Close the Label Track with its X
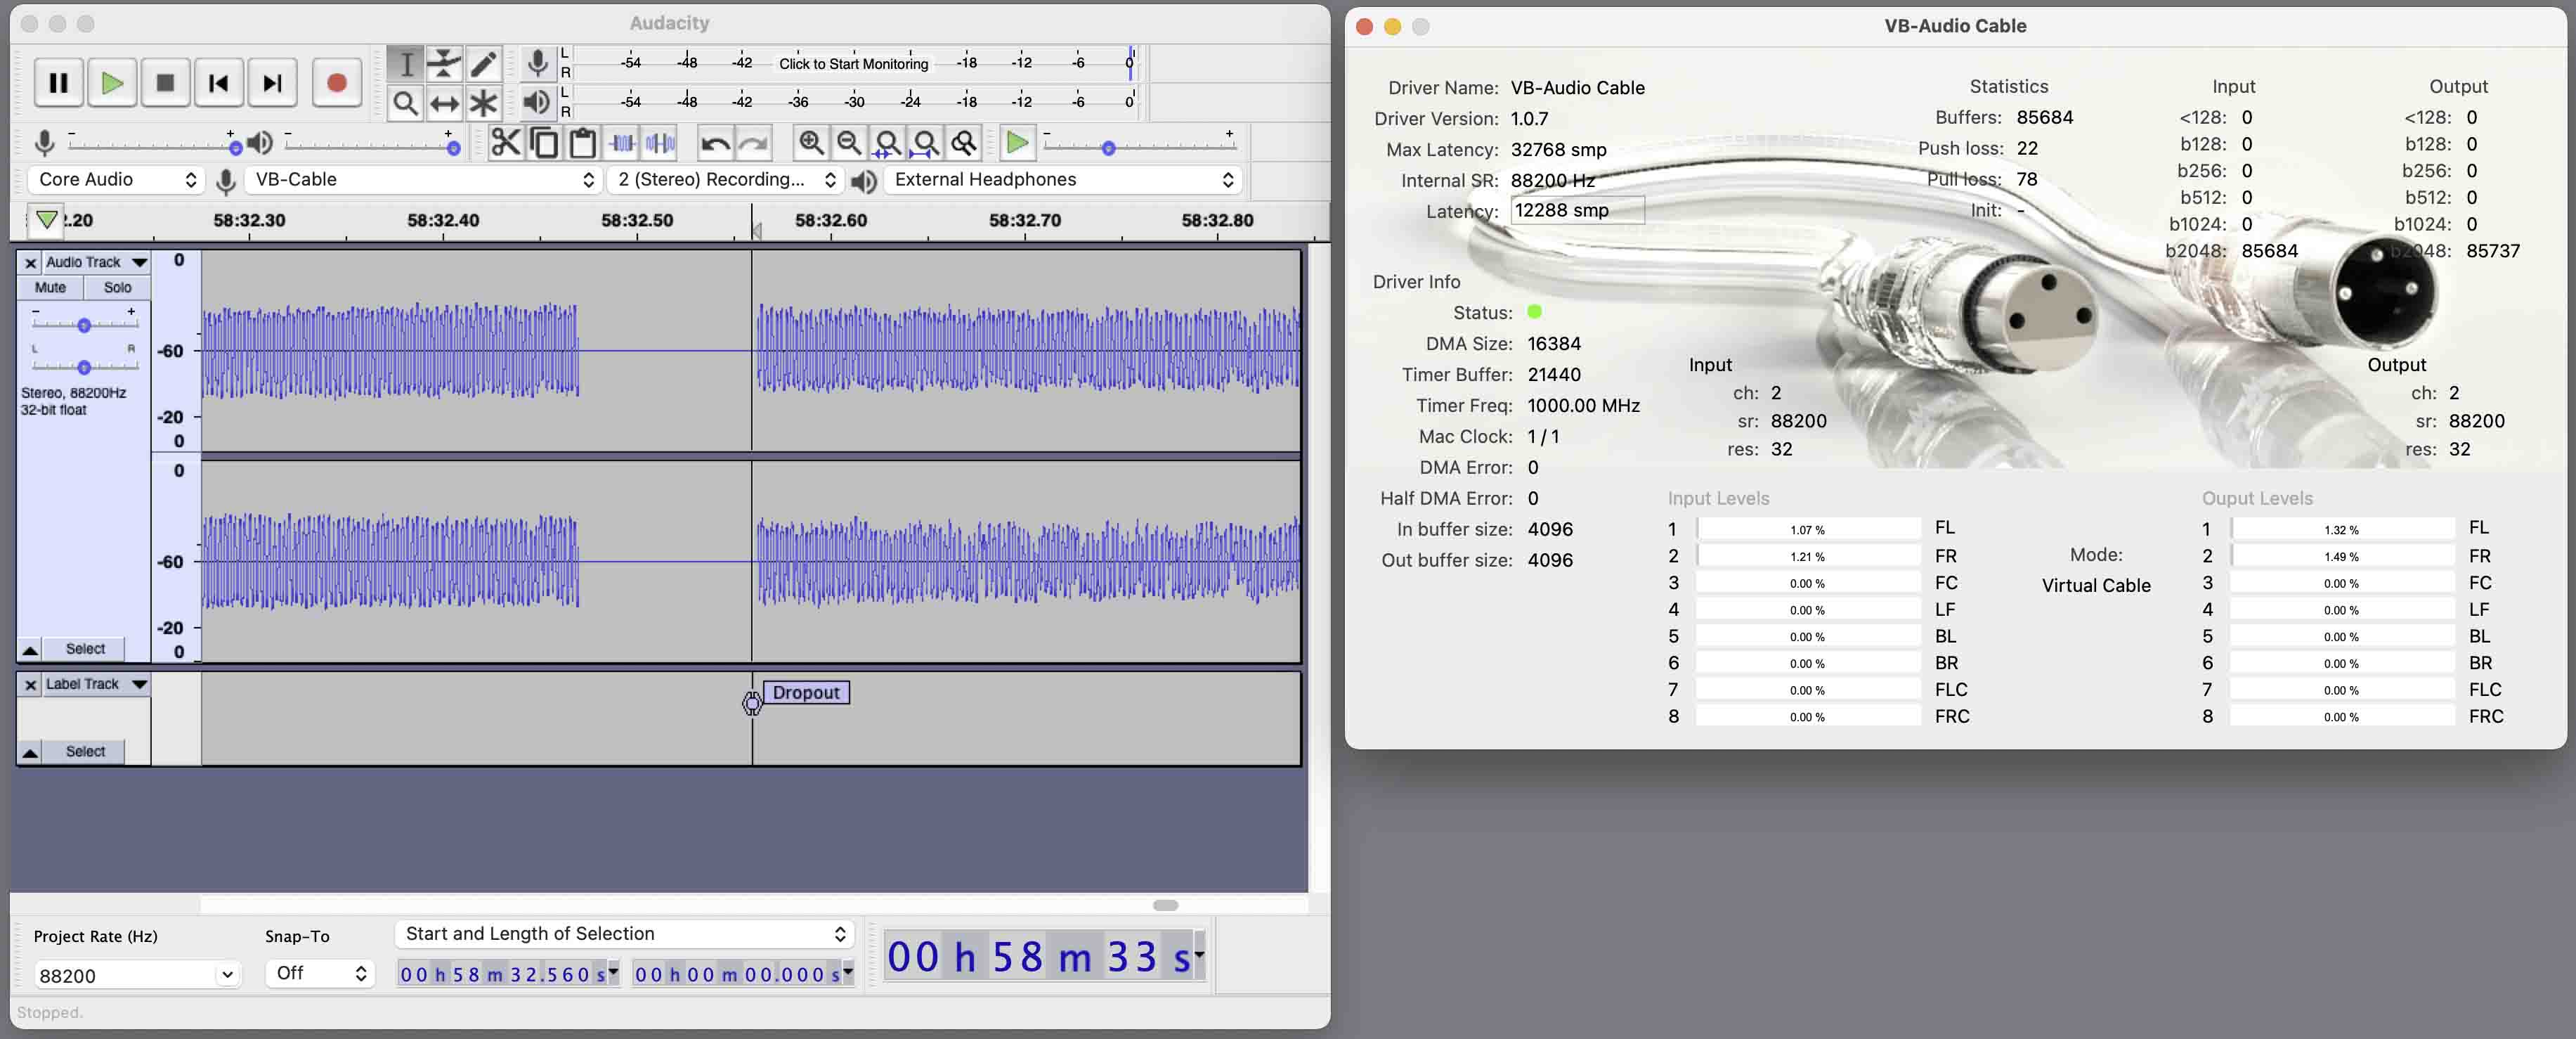The width and height of the screenshot is (2576, 1039). pos(30,685)
